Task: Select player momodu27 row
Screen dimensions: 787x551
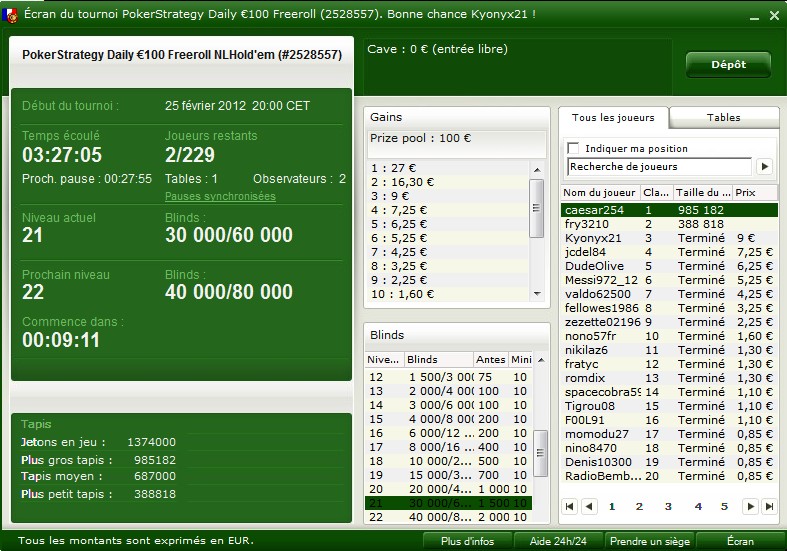Action: coord(669,434)
